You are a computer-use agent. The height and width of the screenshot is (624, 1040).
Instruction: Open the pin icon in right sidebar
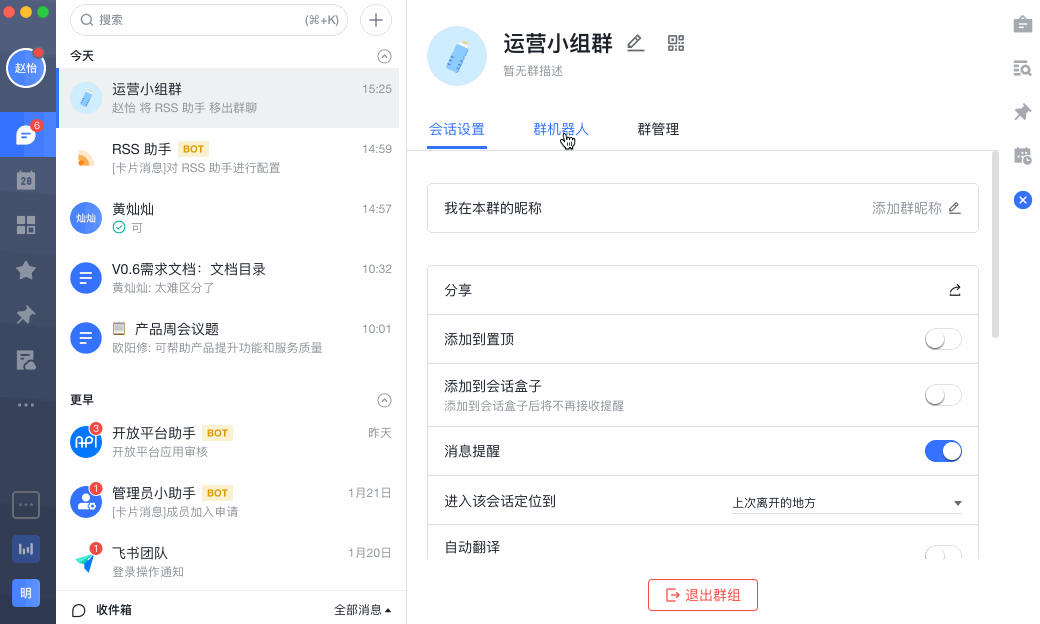1022,111
